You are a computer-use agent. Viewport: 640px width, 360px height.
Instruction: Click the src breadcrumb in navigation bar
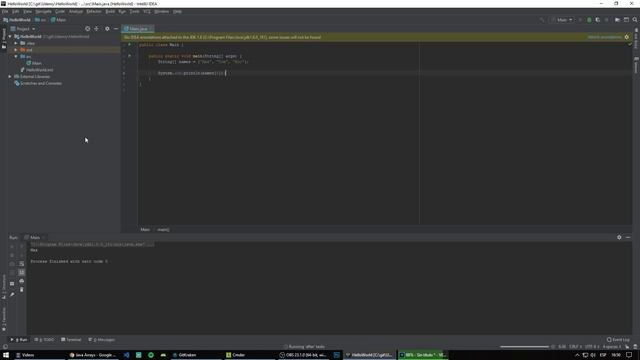40,20
